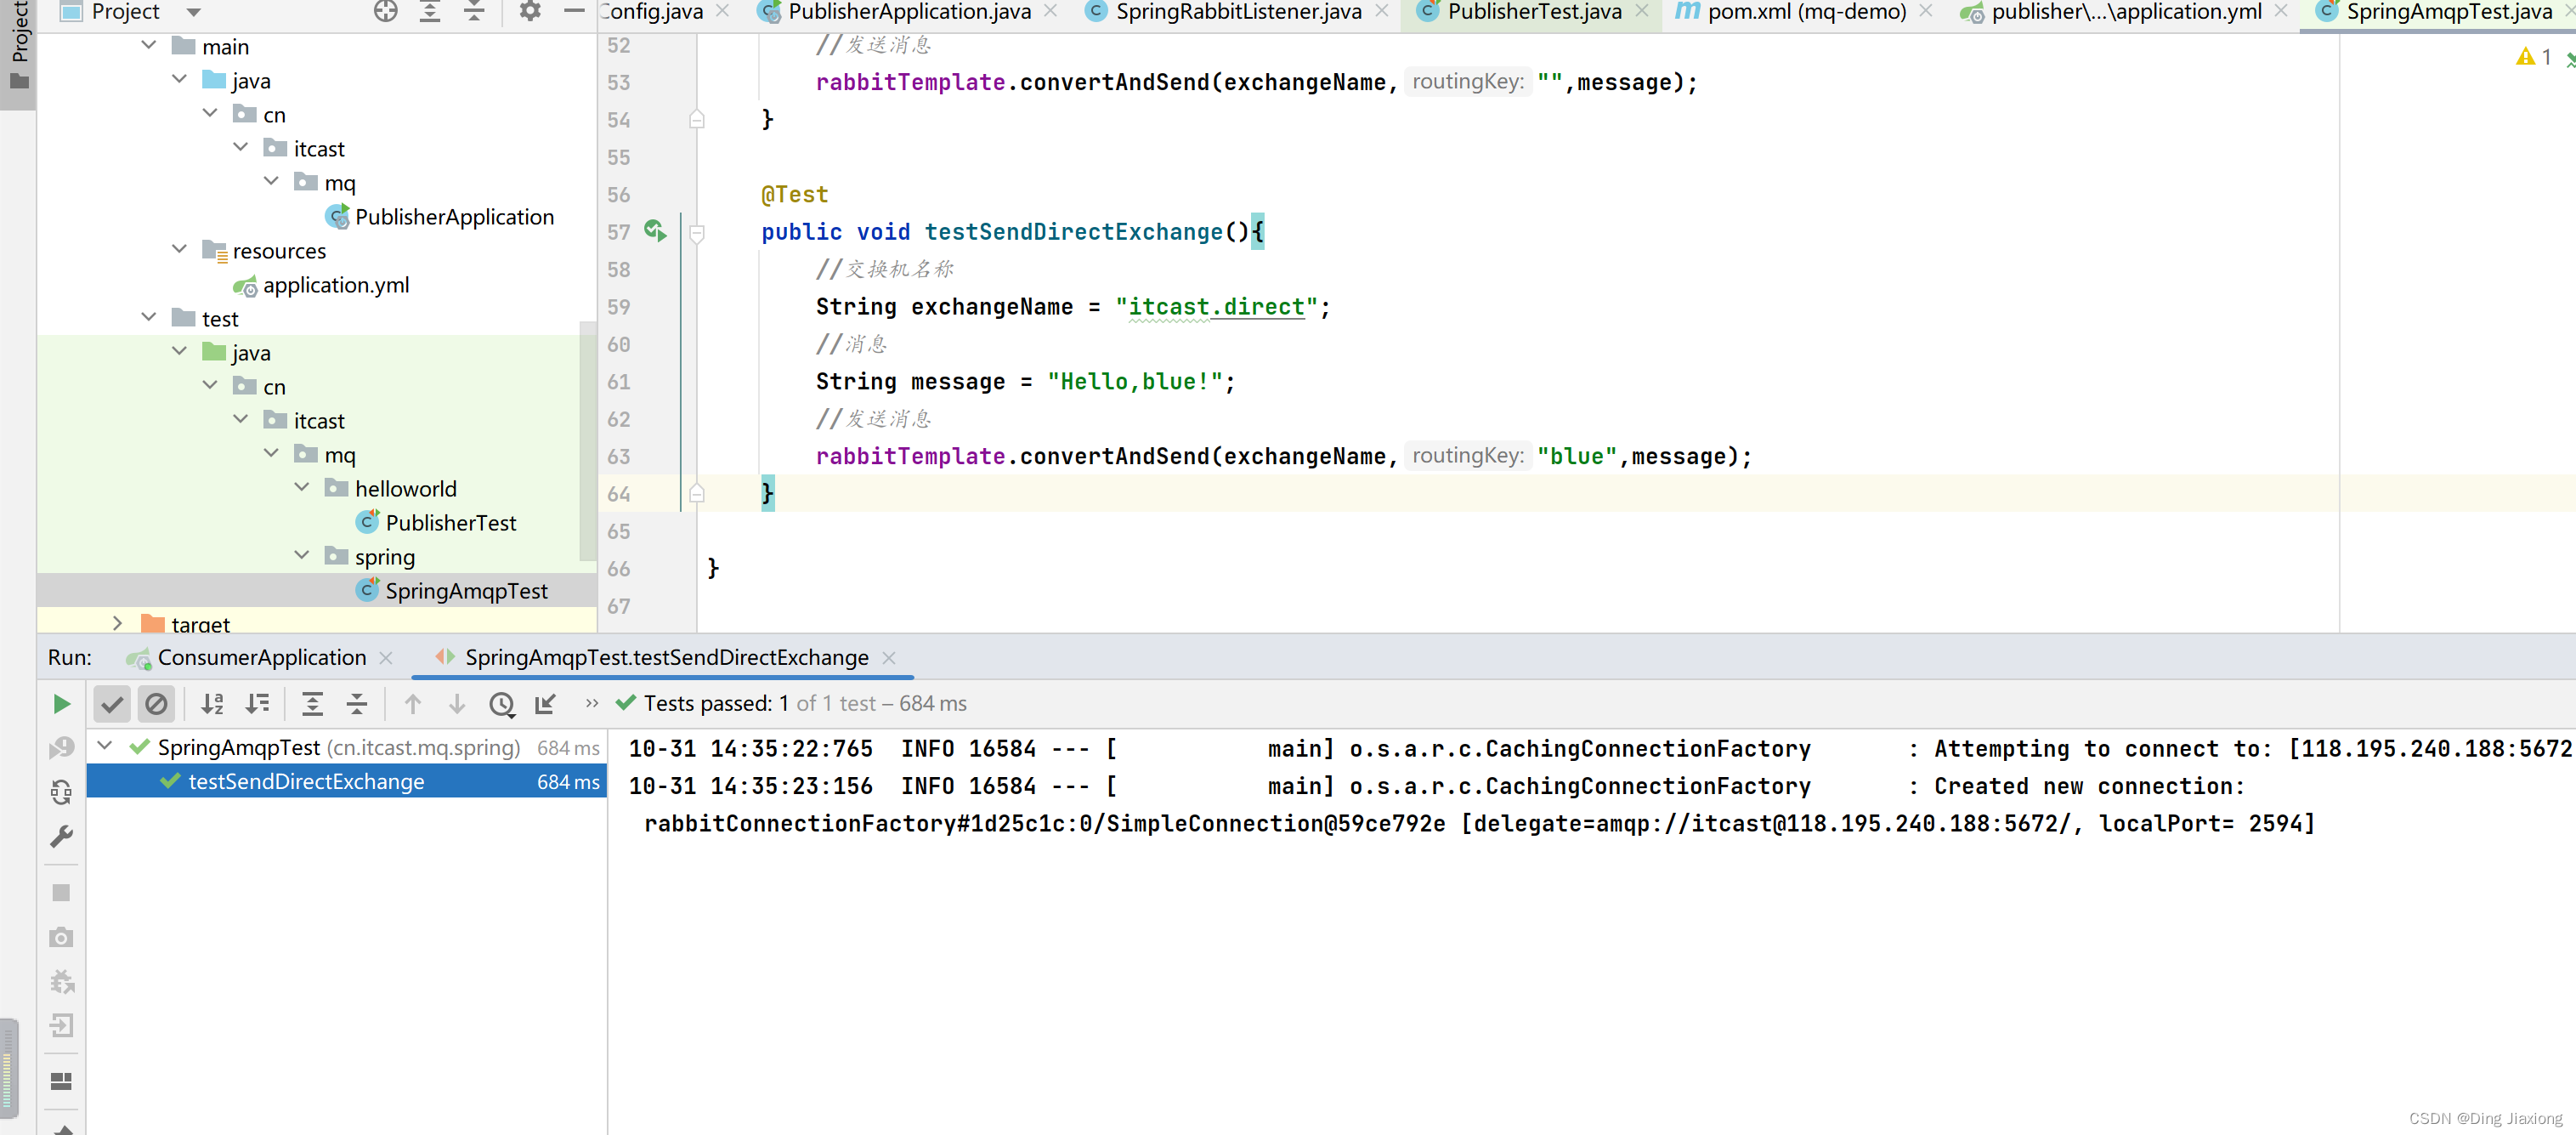Open test history clock icon
The height and width of the screenshot is (1135, 2576).
pyautogui.click(x=502, y=705)
